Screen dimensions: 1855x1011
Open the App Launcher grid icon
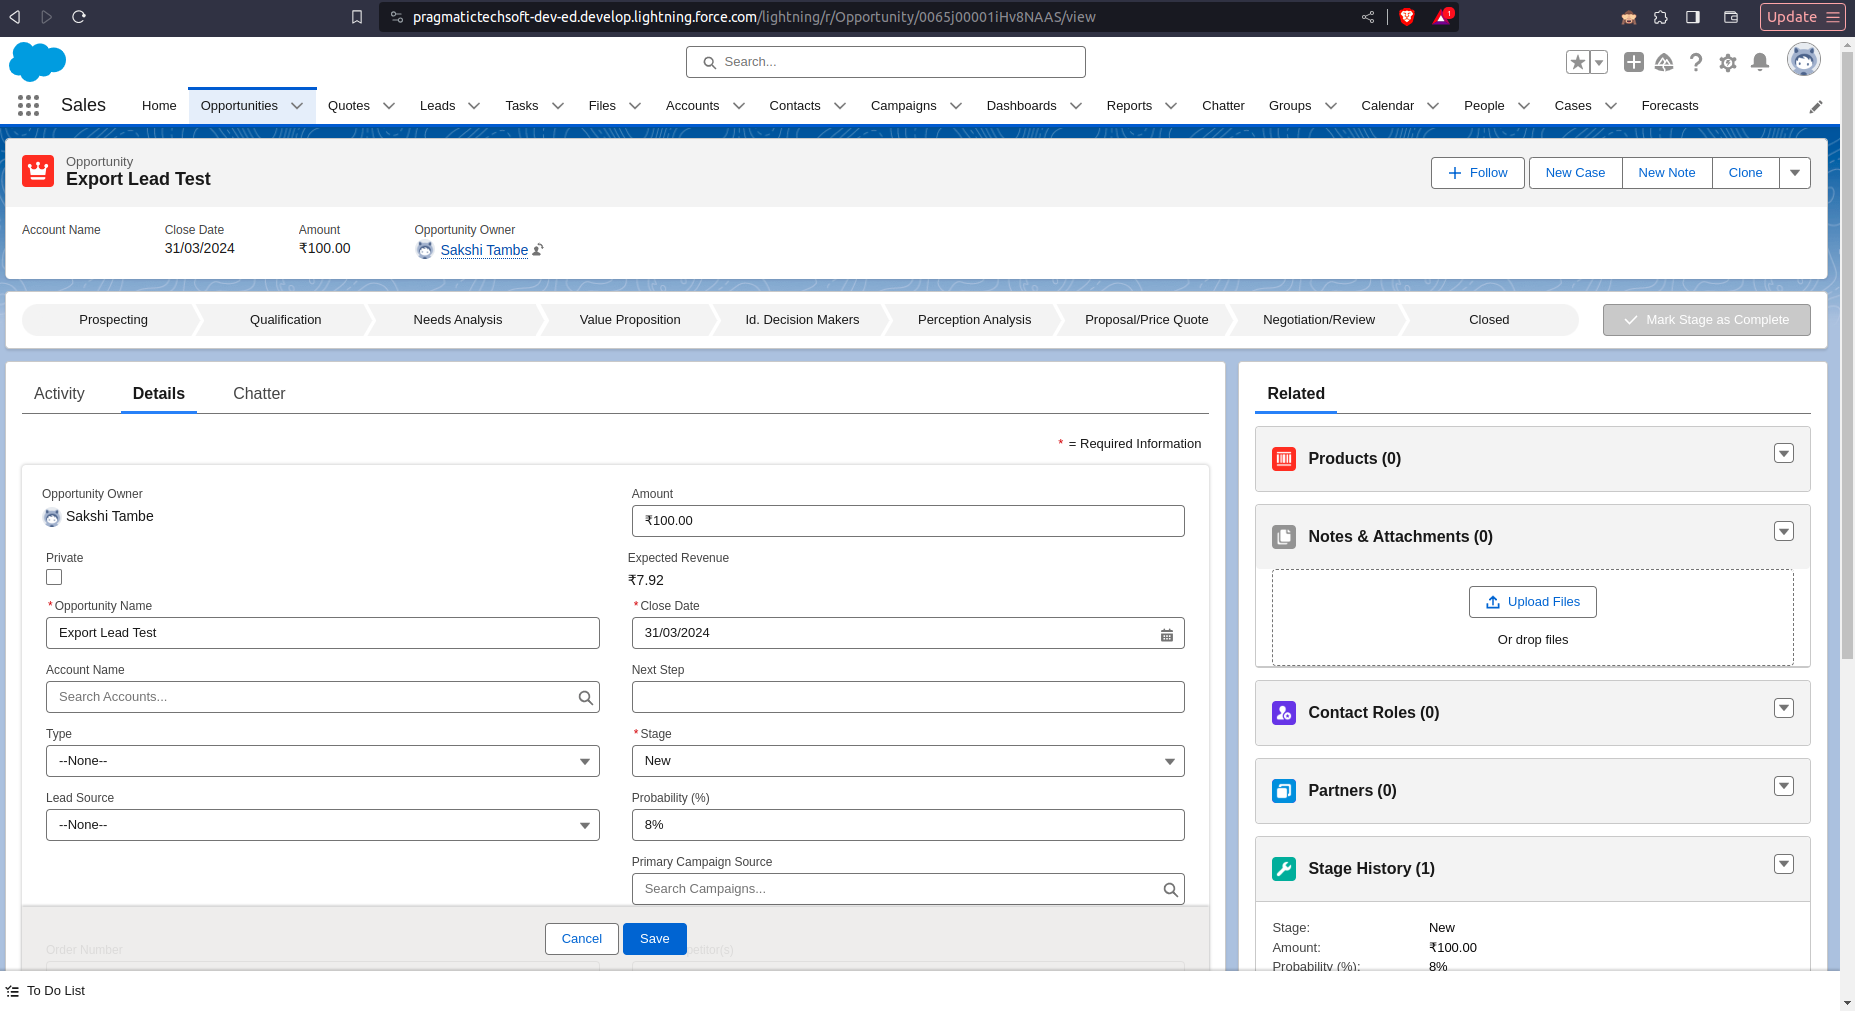28,105
